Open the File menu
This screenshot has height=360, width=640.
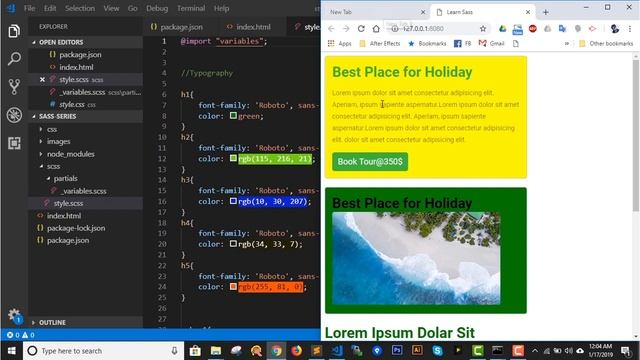click(29, 8)
